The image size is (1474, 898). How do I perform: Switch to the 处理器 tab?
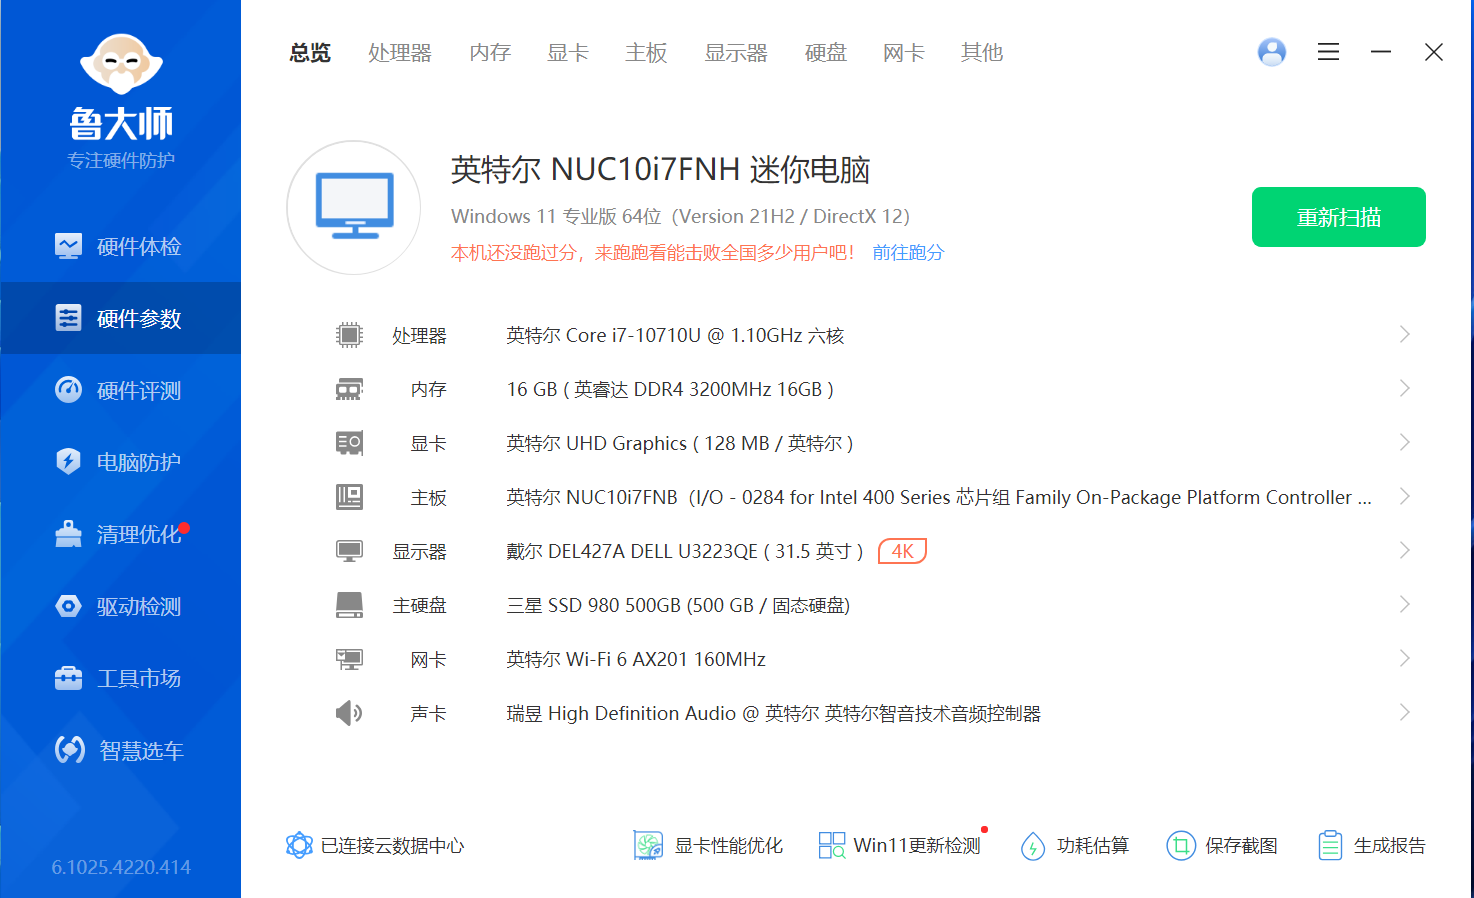coord(400,53)
